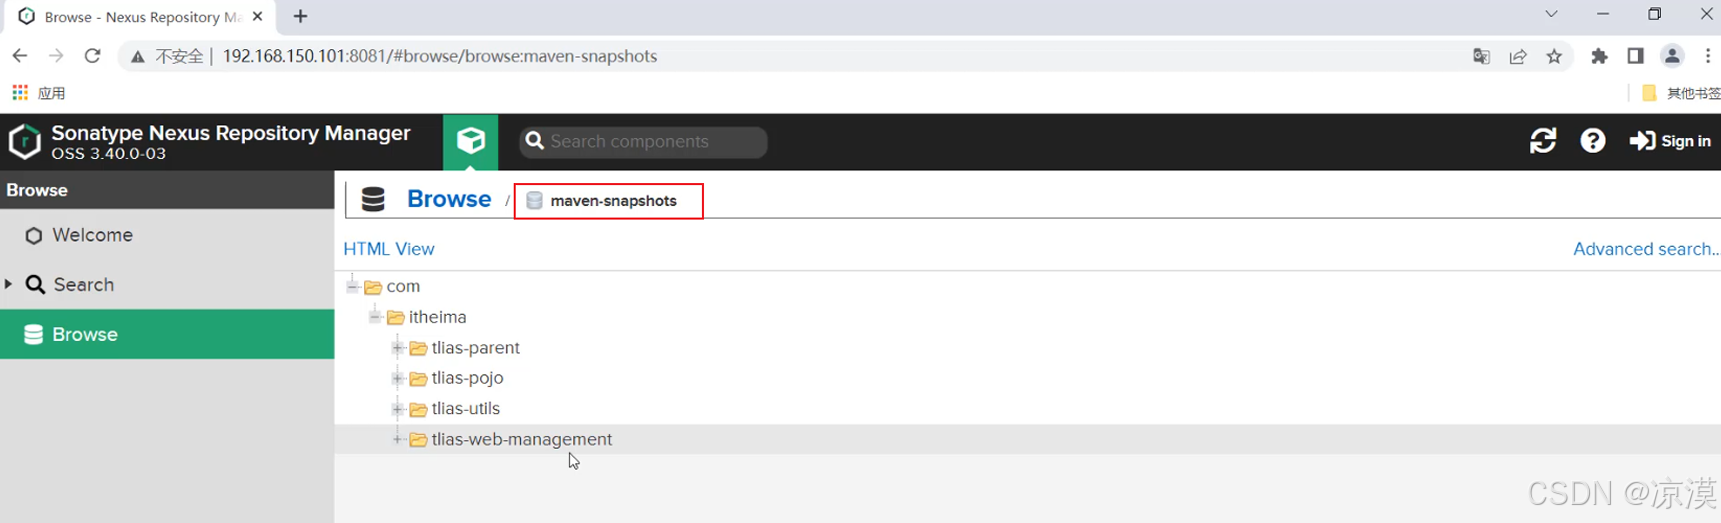This screenshot has width=1721, height=523.
Task: Expand the Search sidebar arrow
Action: tap(8, 284)
